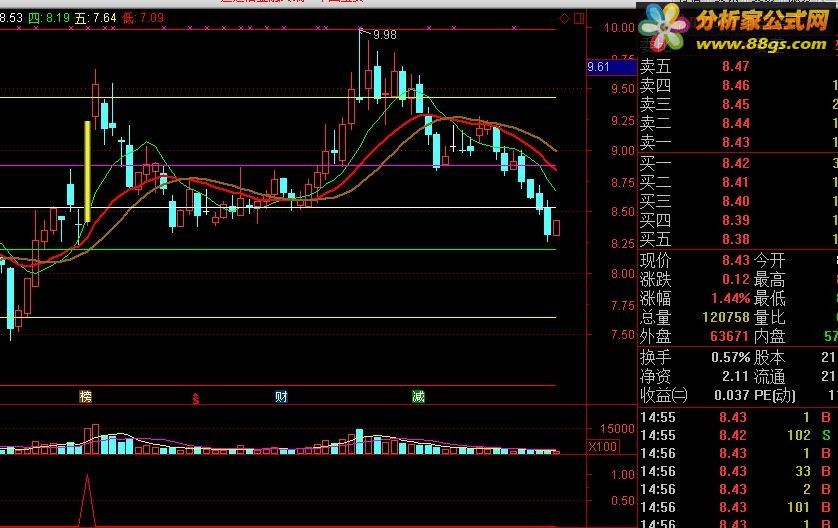Select the 14:56 trade with volume 101 B
This screenshot has height=528, width=838.
coord(738,507)
